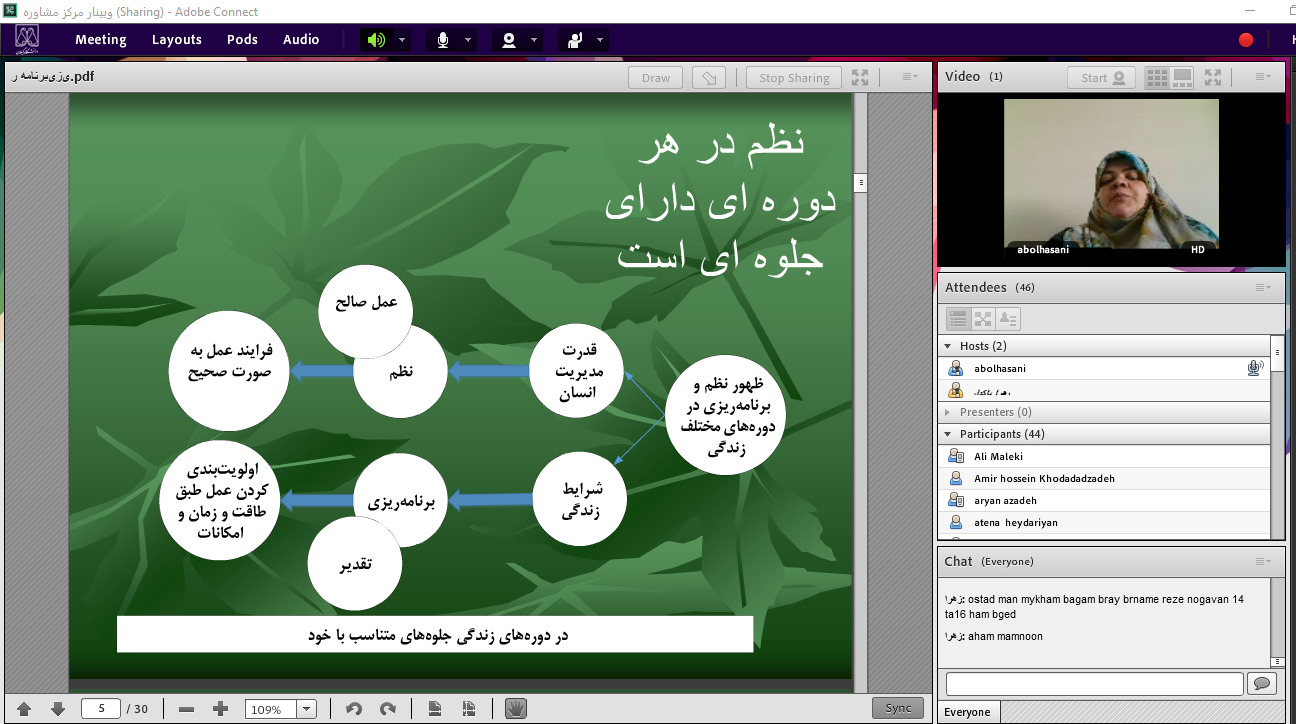This screenshot has width=1296, height=724.
Task: Go to the next slide page
Action: tap(58, 708)
